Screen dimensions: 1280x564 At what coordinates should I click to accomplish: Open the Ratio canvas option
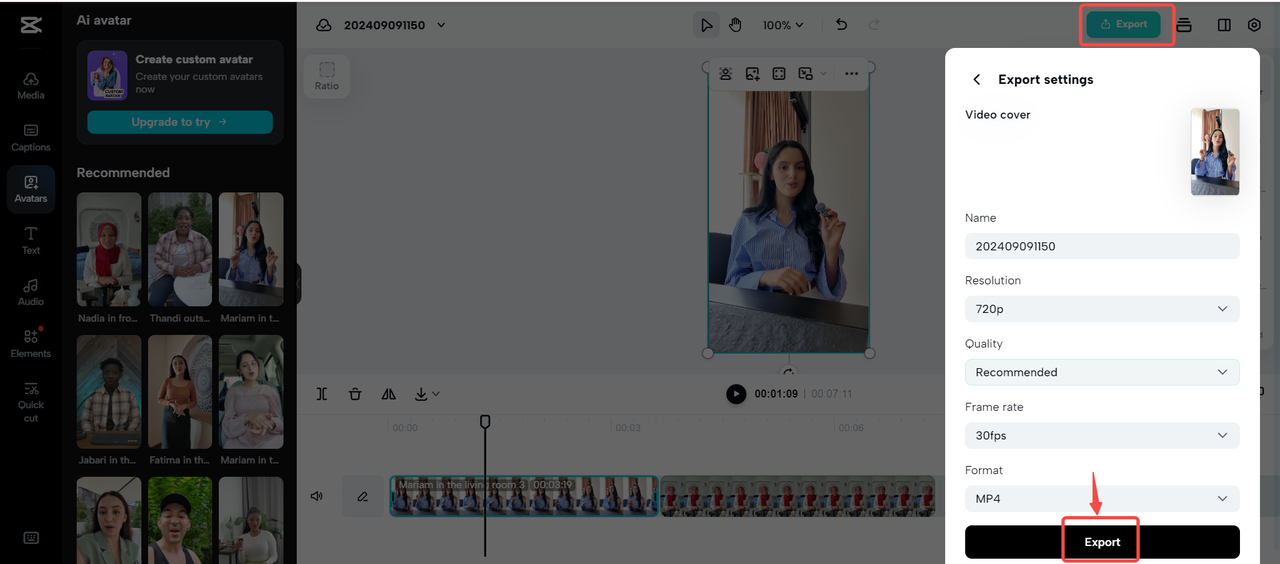[327, 76]
